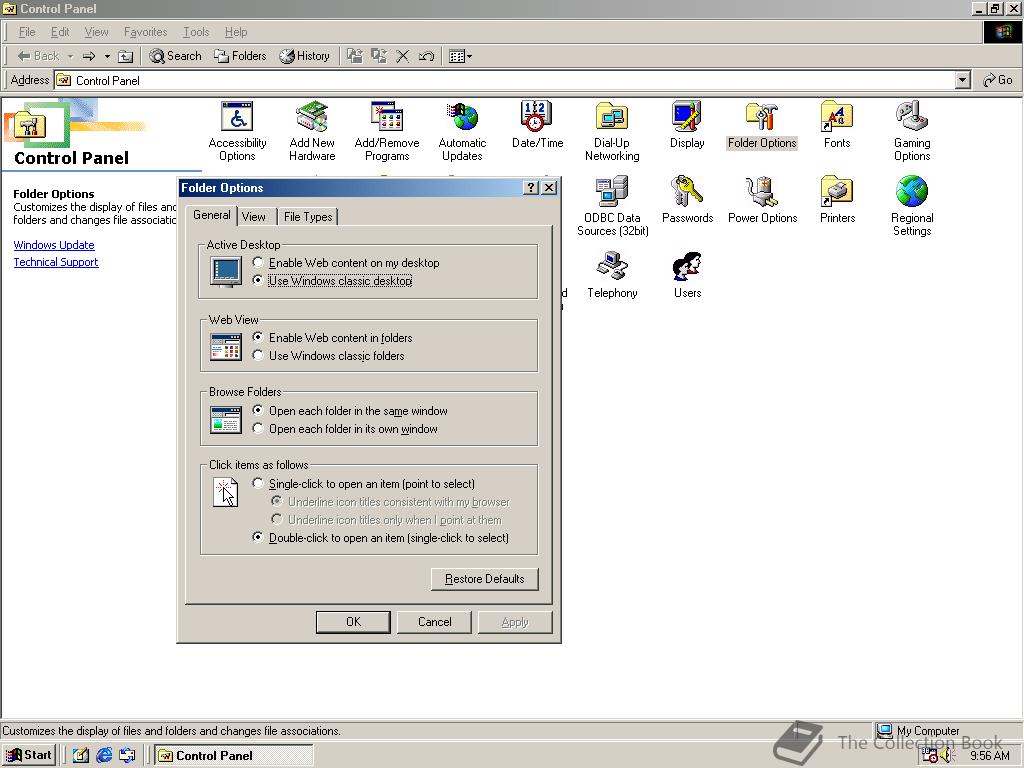Expand the Forward button history dropdown arrow
Viewport: 1024px width, 768px height.
click(x=107, y=56)
